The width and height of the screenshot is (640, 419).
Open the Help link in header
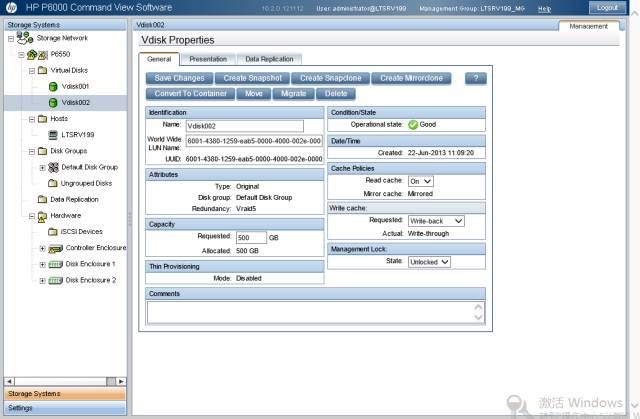[544, 9]
